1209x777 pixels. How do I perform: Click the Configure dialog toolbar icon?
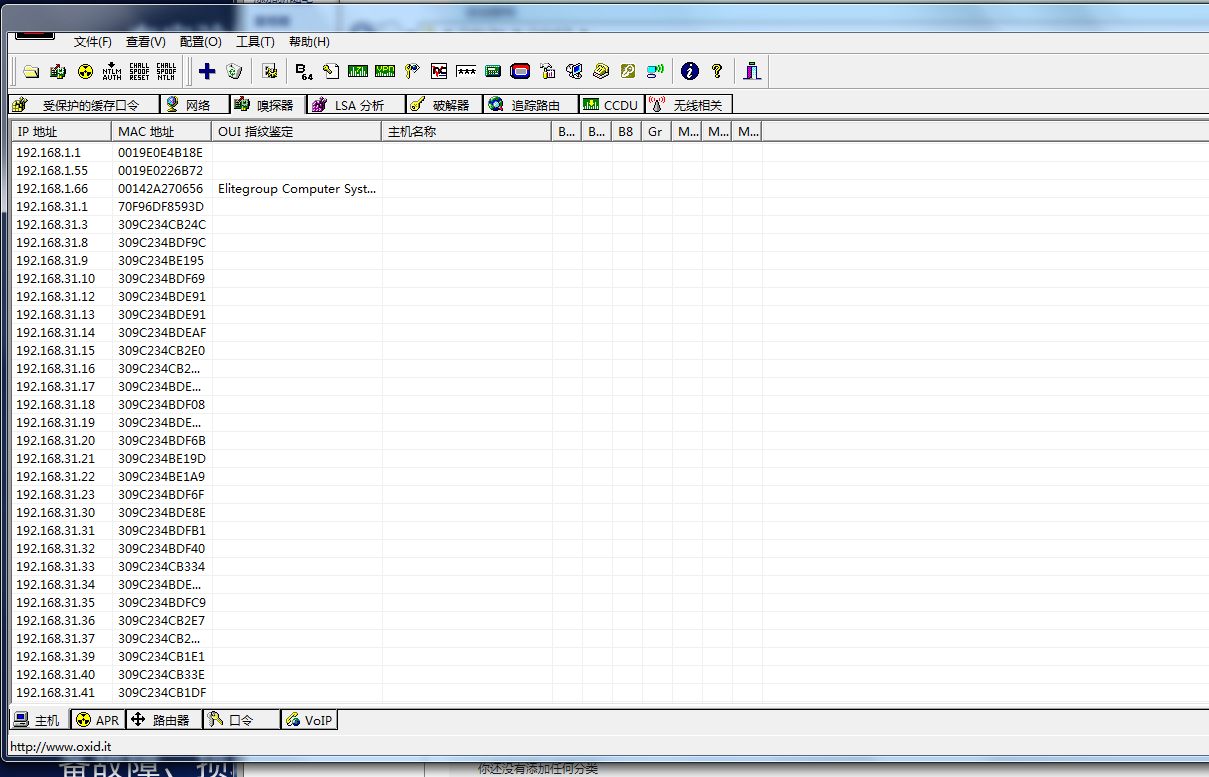269,71
